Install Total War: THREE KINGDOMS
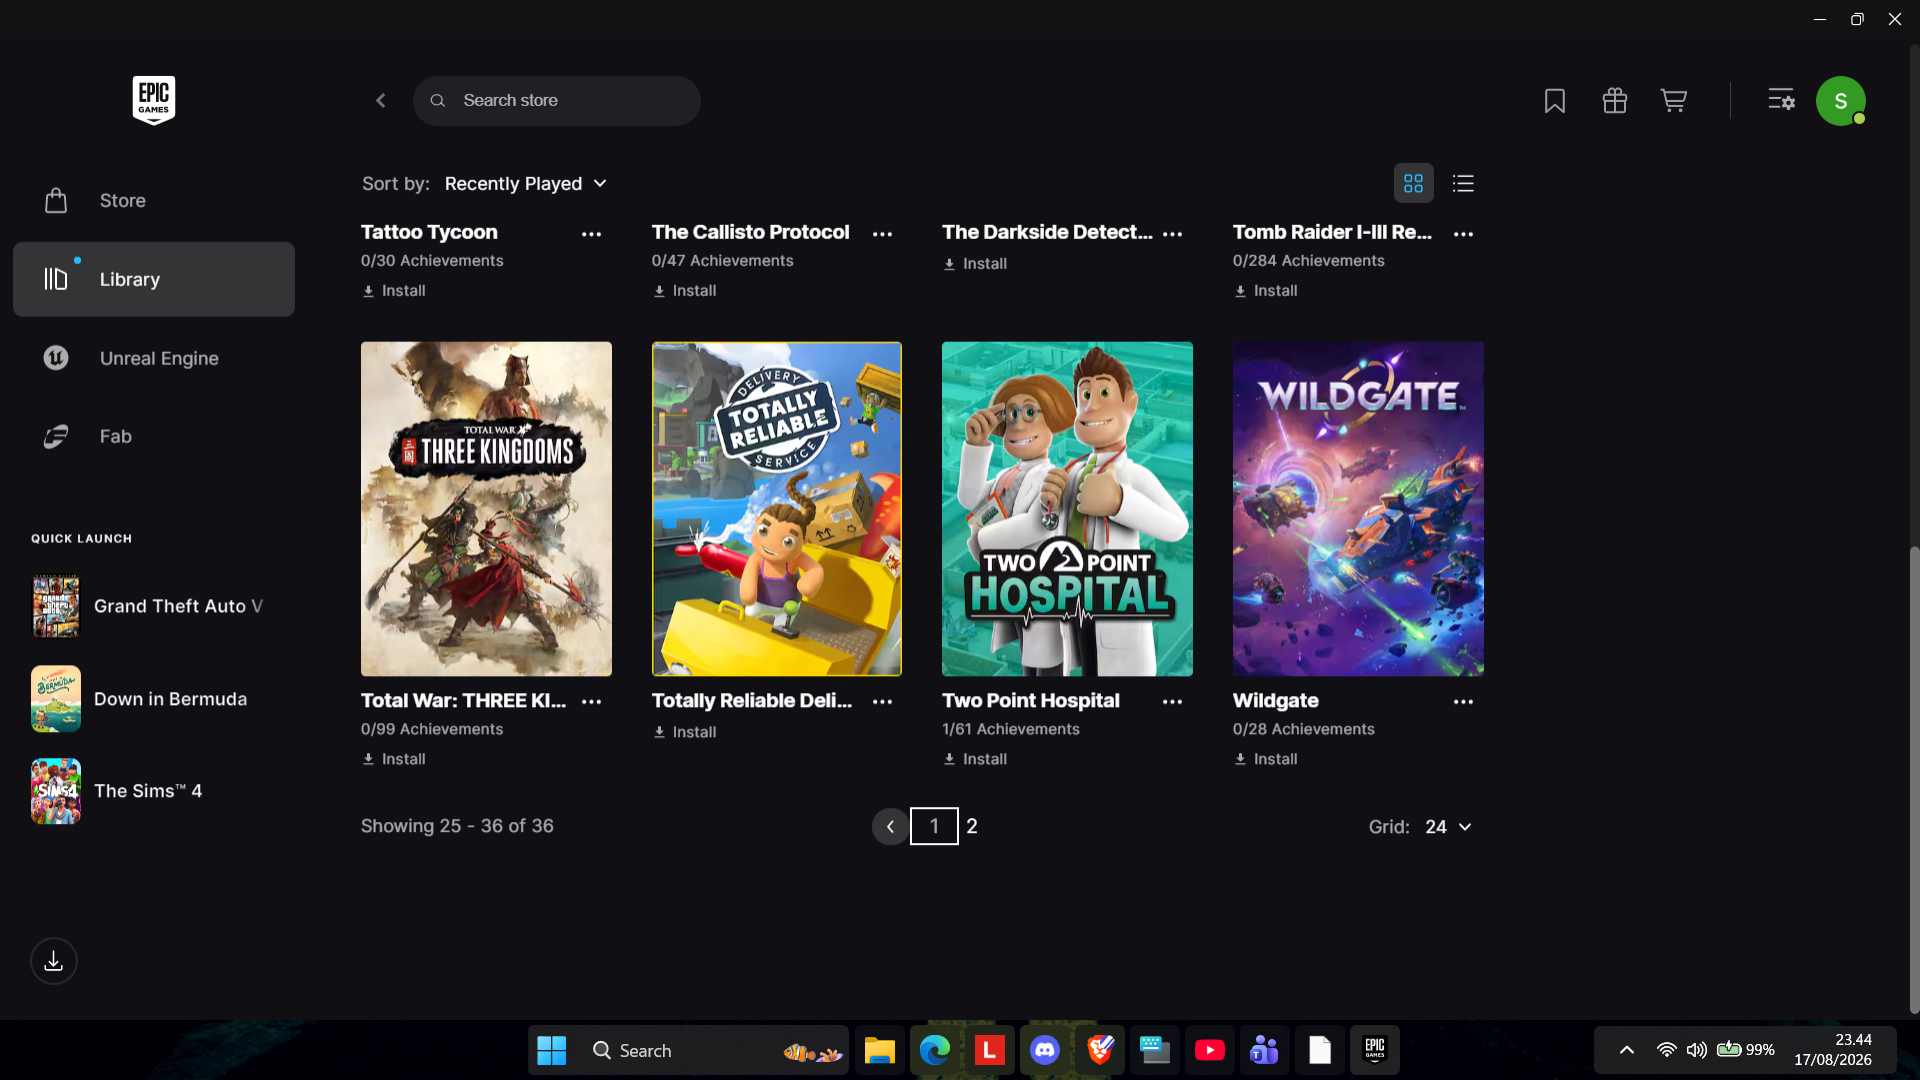The height and width of the screenshot is (1080, 1920). click(394, 759)
